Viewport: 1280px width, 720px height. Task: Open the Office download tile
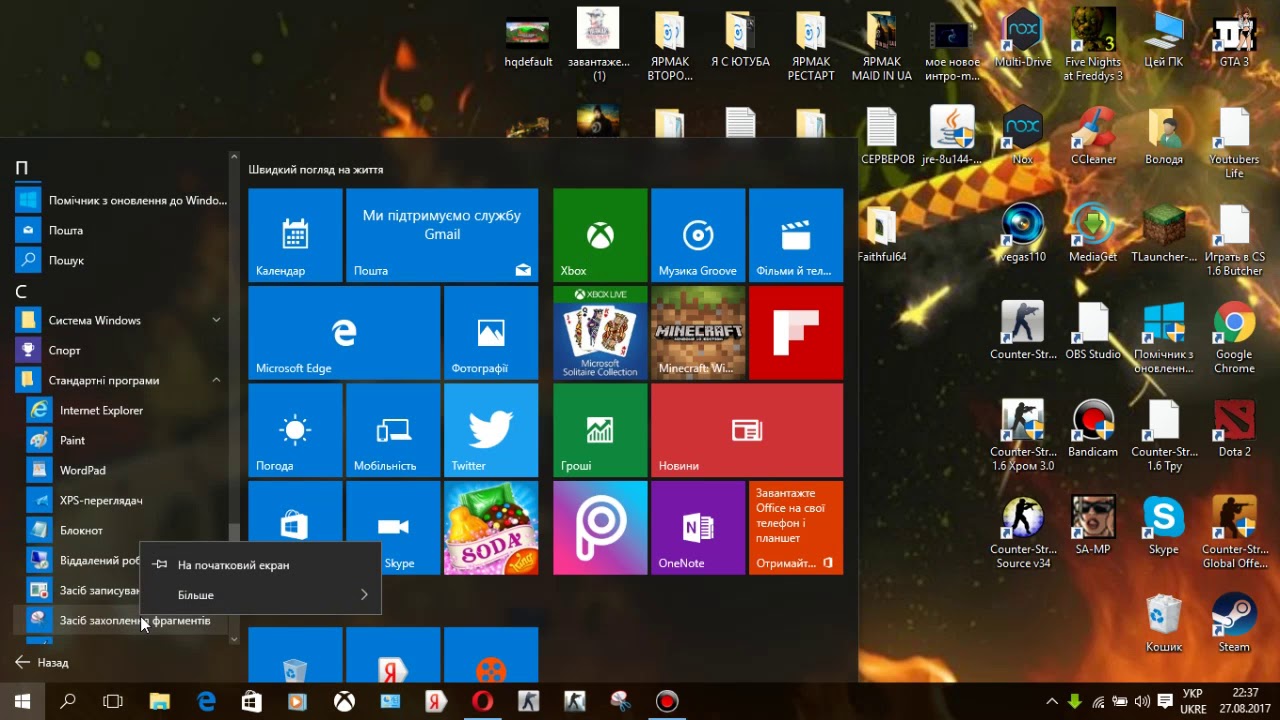[x=796, y=528]
